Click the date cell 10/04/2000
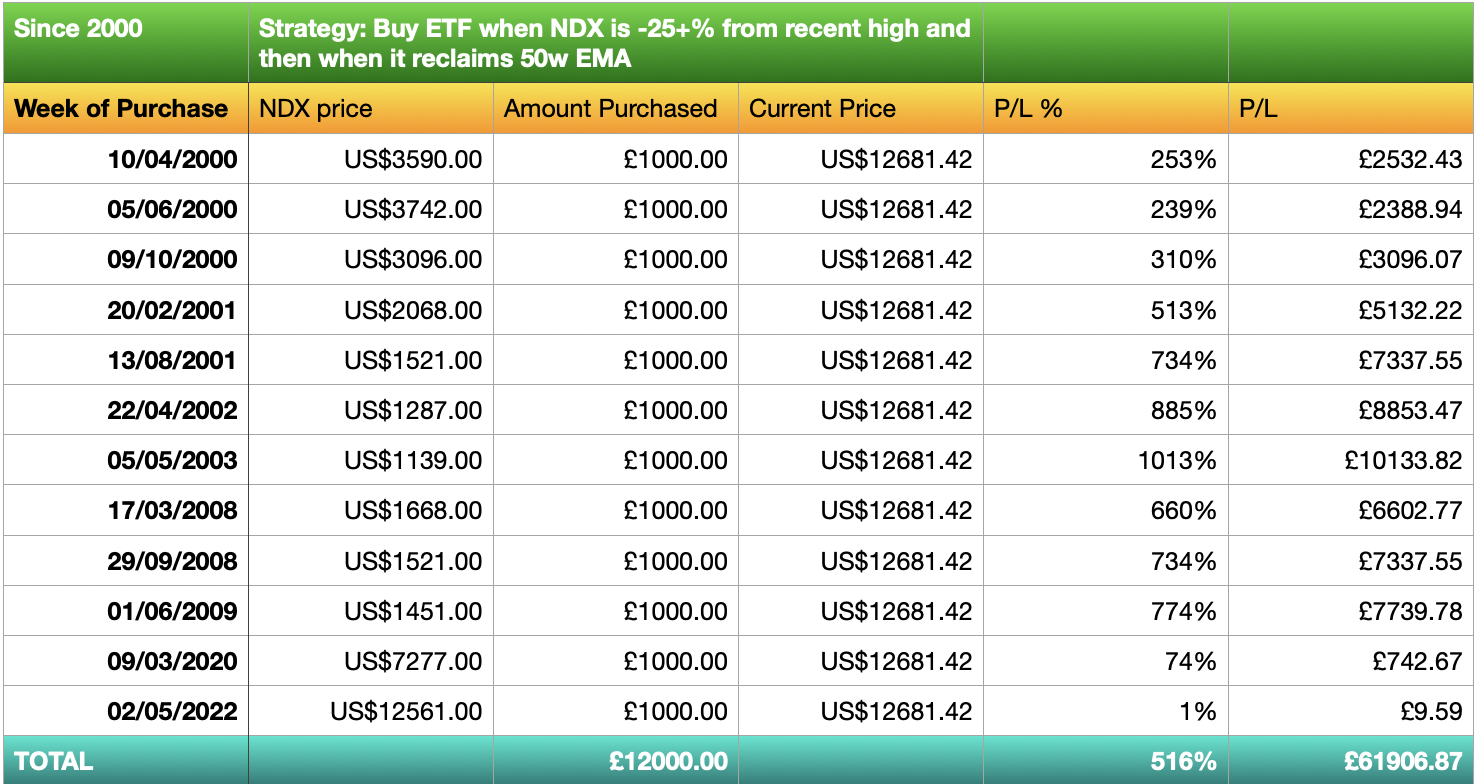The image size is (1474, 784). (x=125, y=159)
